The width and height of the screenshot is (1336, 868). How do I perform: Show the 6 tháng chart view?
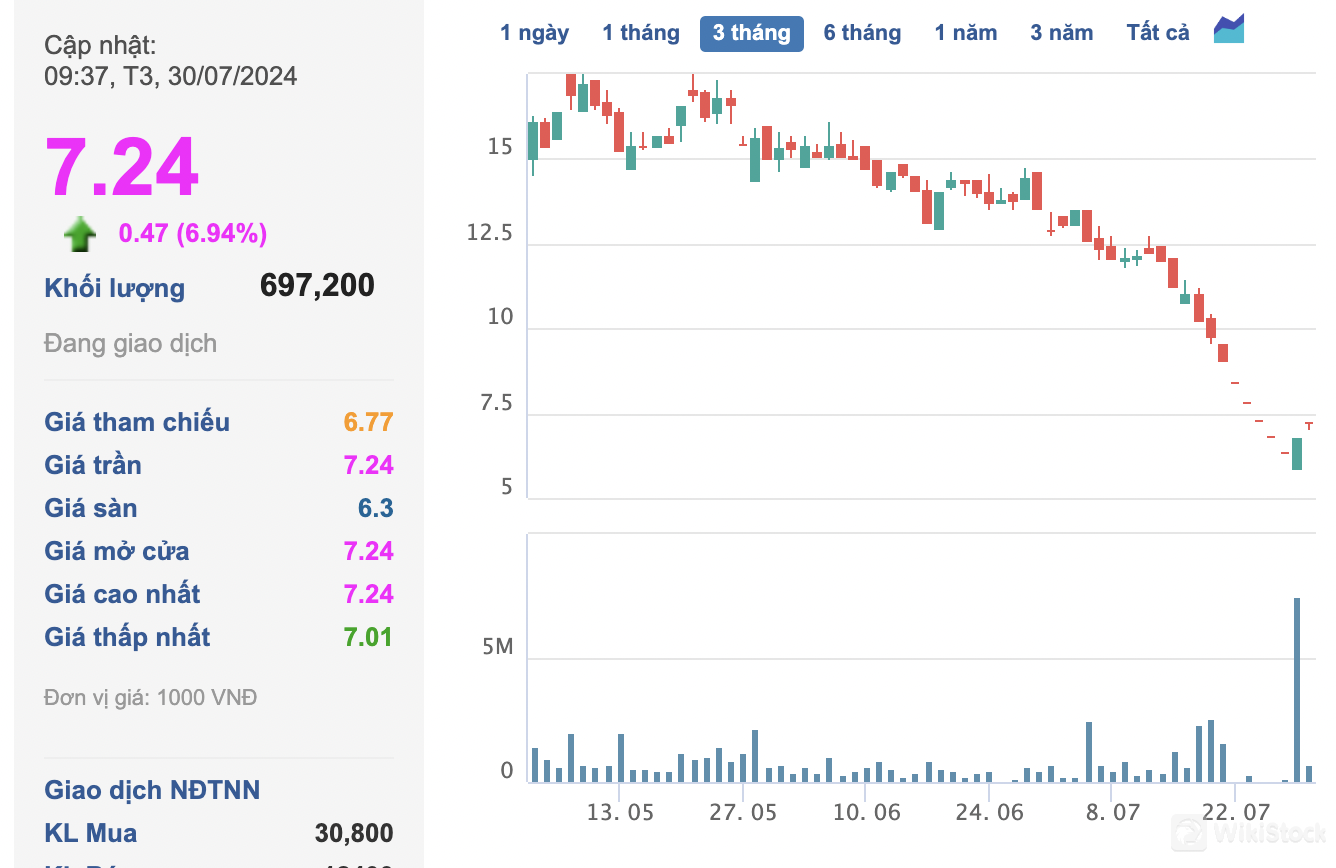862,33
